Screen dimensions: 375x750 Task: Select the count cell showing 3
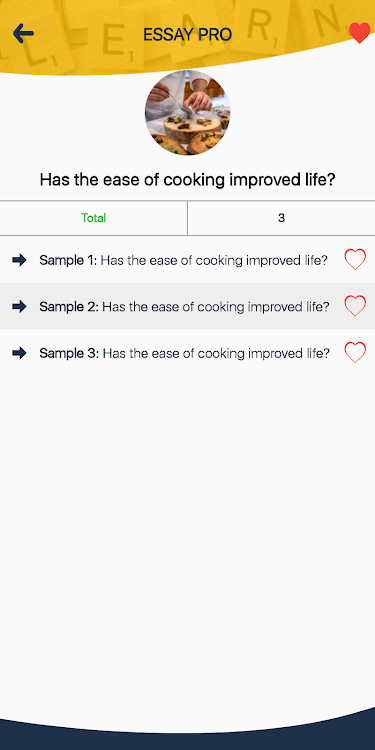pos(281,218)
